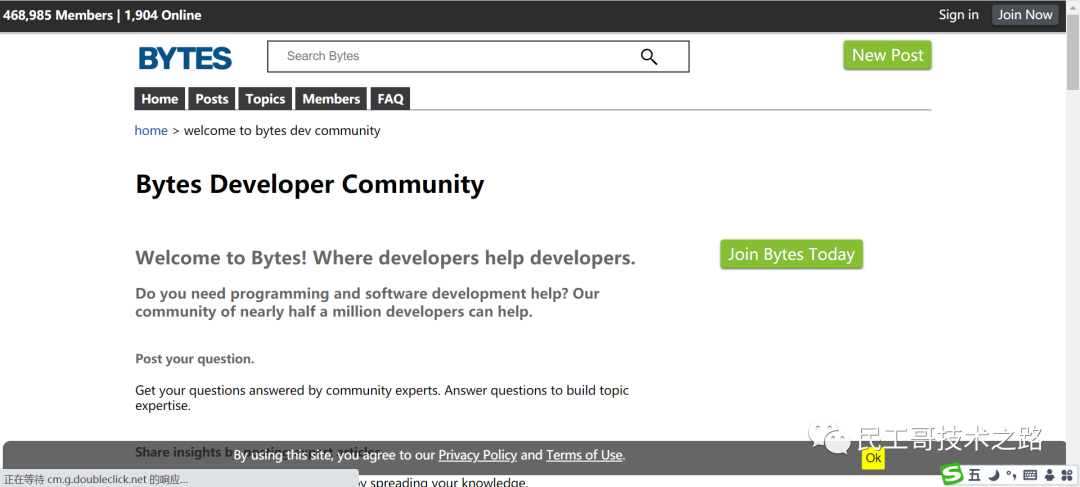Click the welcome to bytes dev community breadcrumb

282,130
